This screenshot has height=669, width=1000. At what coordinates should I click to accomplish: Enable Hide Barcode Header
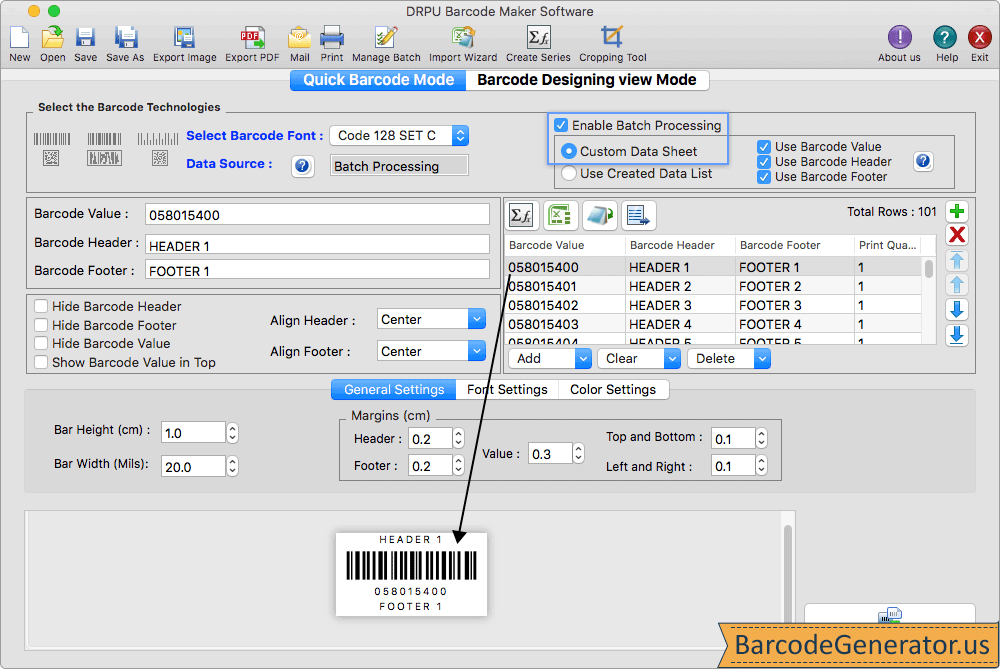point(41,306)
